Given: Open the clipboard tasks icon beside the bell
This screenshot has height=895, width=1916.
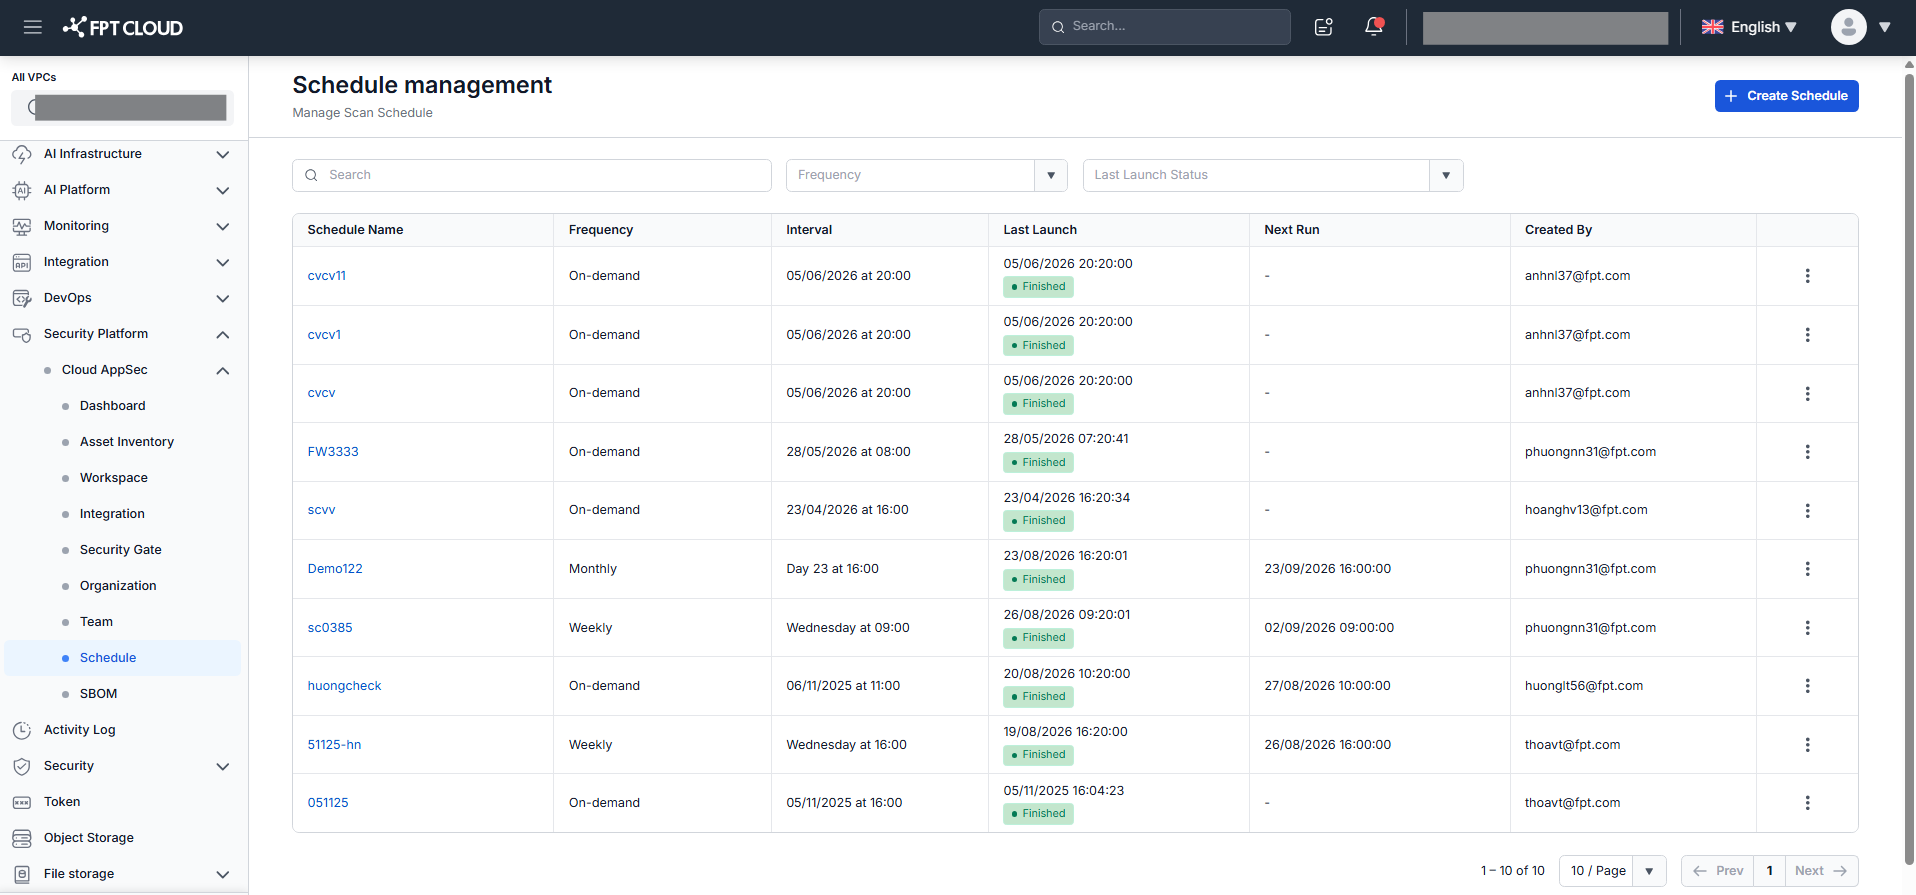Looking at the screenshot, I should point(1324,27).
